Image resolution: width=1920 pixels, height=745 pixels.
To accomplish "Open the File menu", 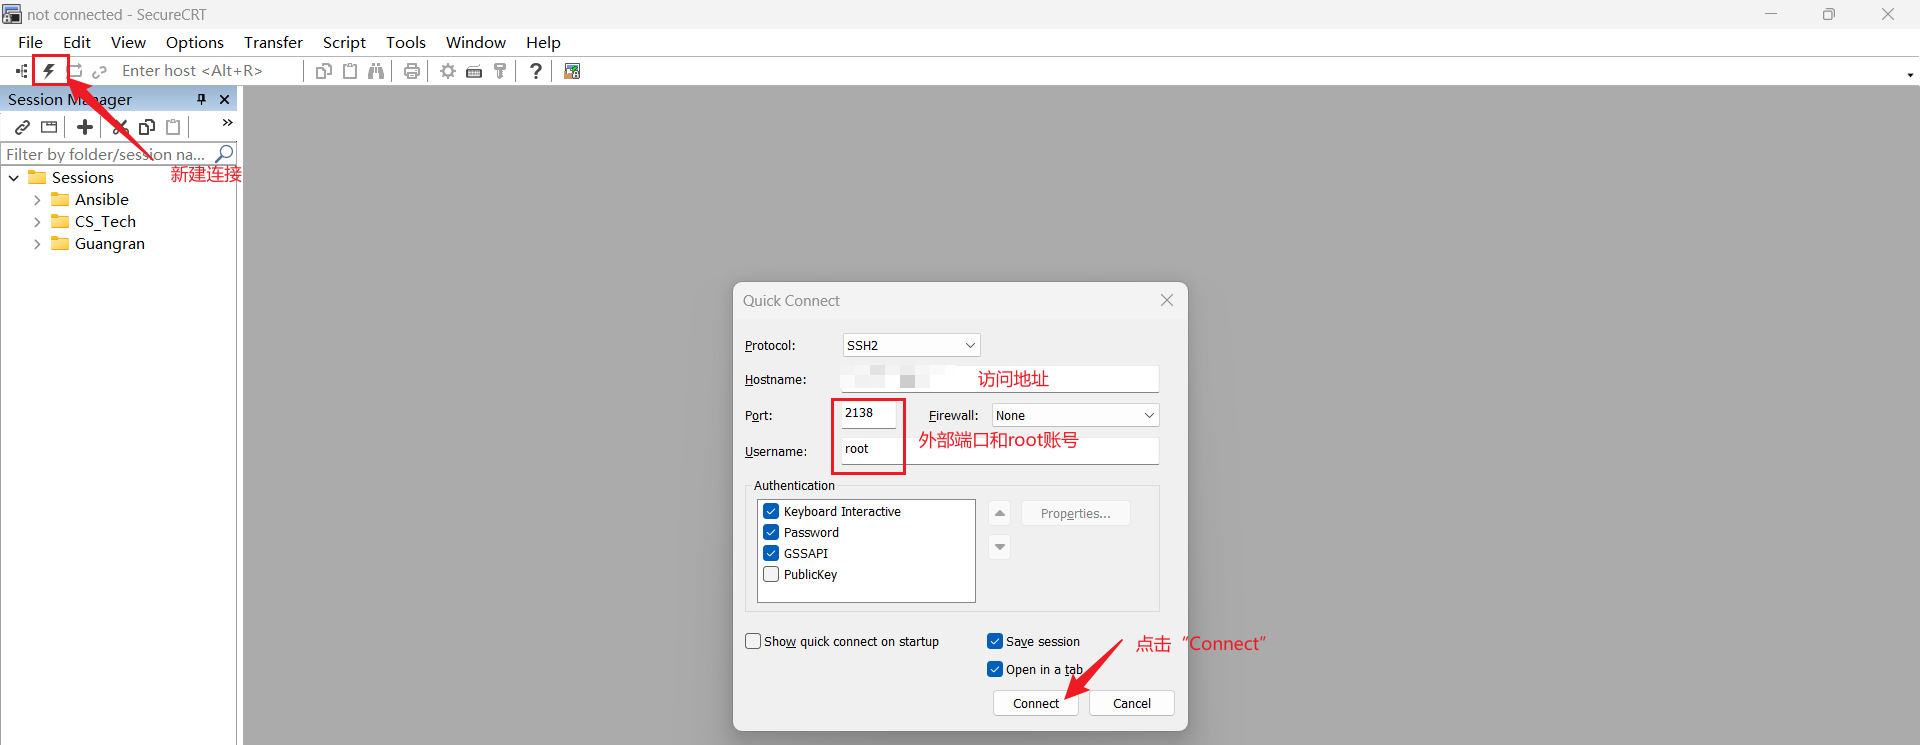I will point(30,42).
